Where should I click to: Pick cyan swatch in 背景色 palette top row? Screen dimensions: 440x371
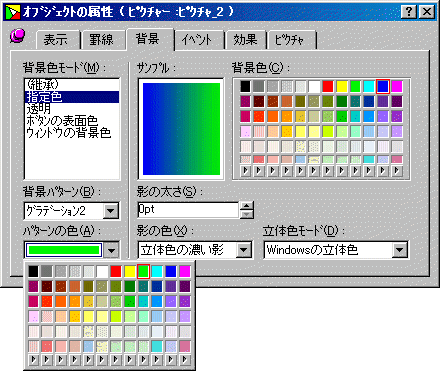[369, 86]
